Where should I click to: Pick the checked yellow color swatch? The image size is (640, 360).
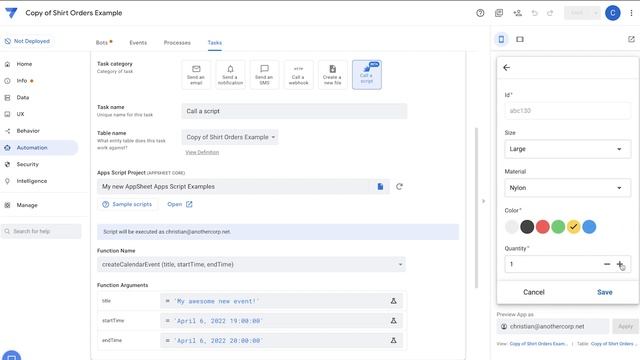[x=573, y=227]
